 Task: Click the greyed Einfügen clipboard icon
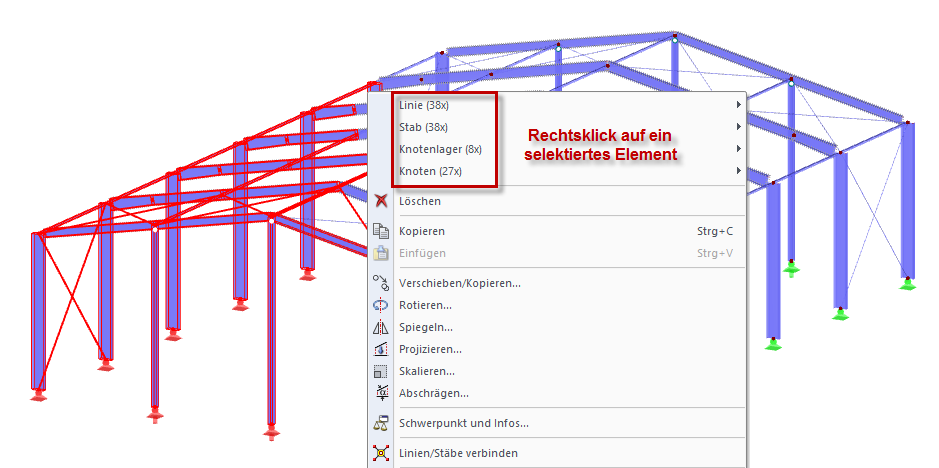pyautogui.click(x=381, y=253)
